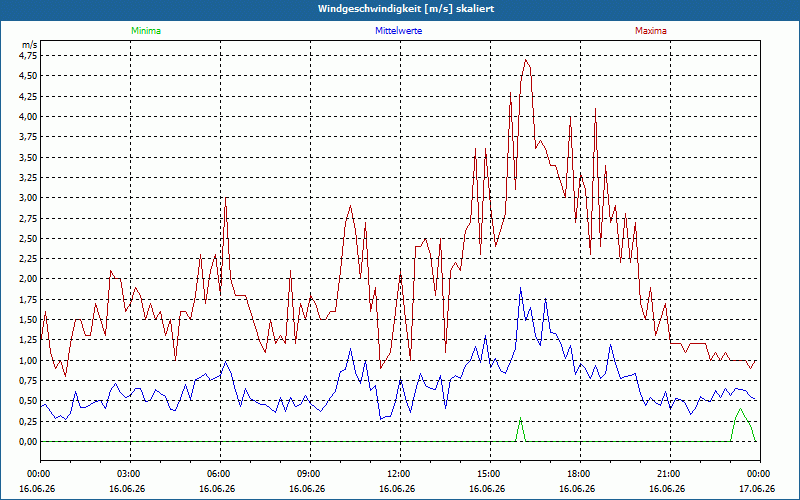Click the 4,00 y-axis value
The height and width of the screenshot is (500, 800).
tap(28, 116)
